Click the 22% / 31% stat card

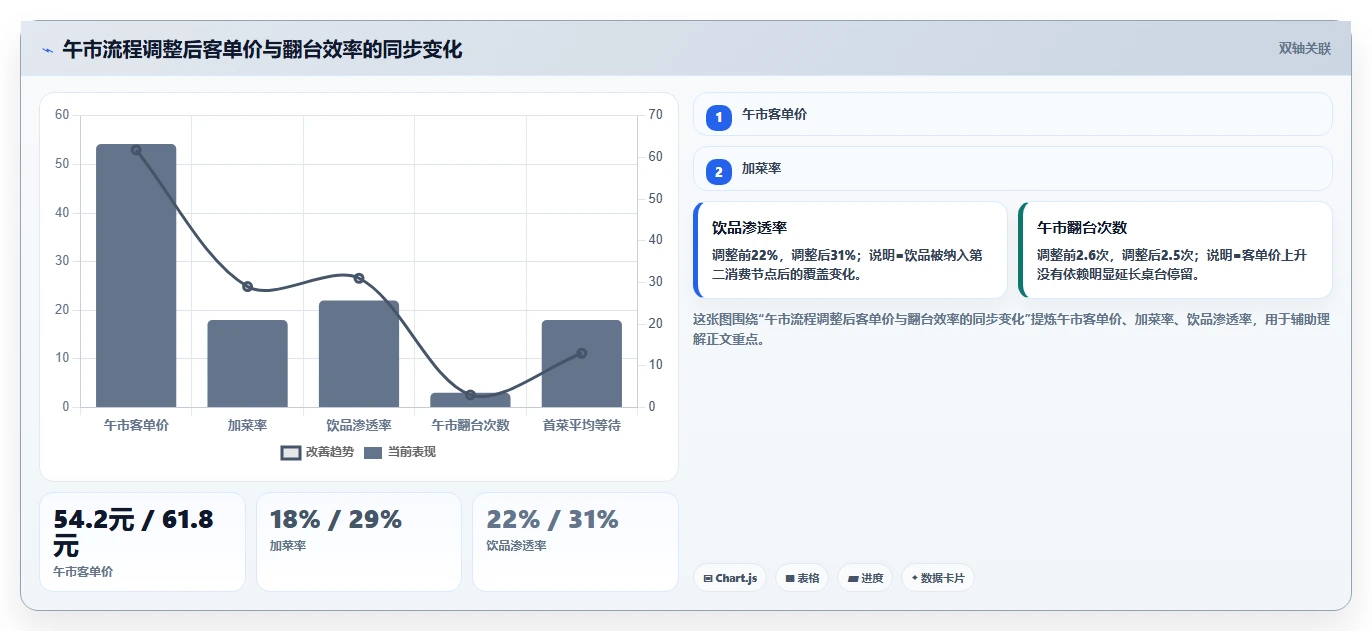[575, 542]
